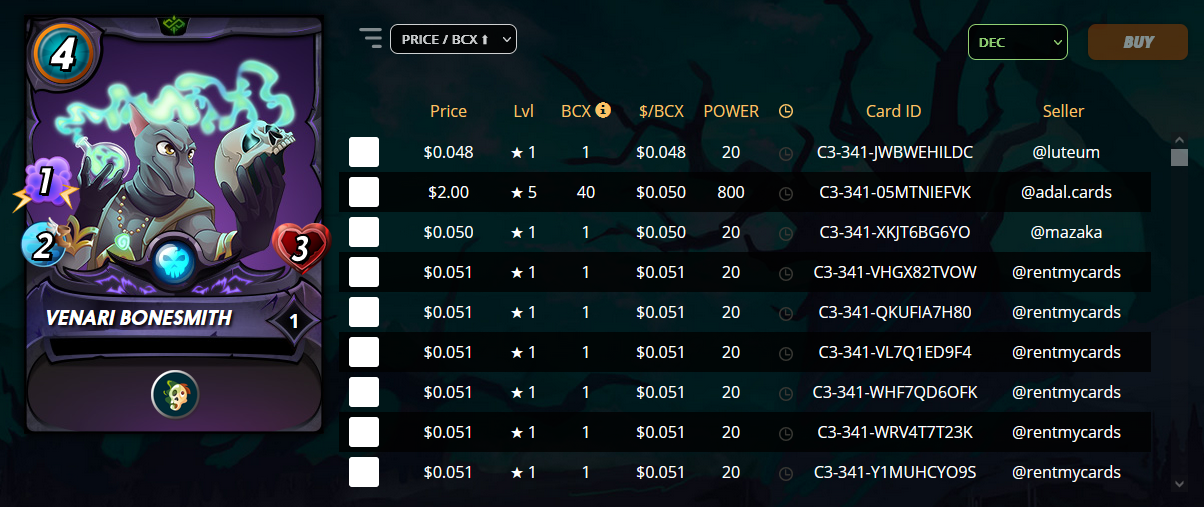Click the clock icon in the column header
The width and height of the screenshot is (1204, 507).
[786, 111]
